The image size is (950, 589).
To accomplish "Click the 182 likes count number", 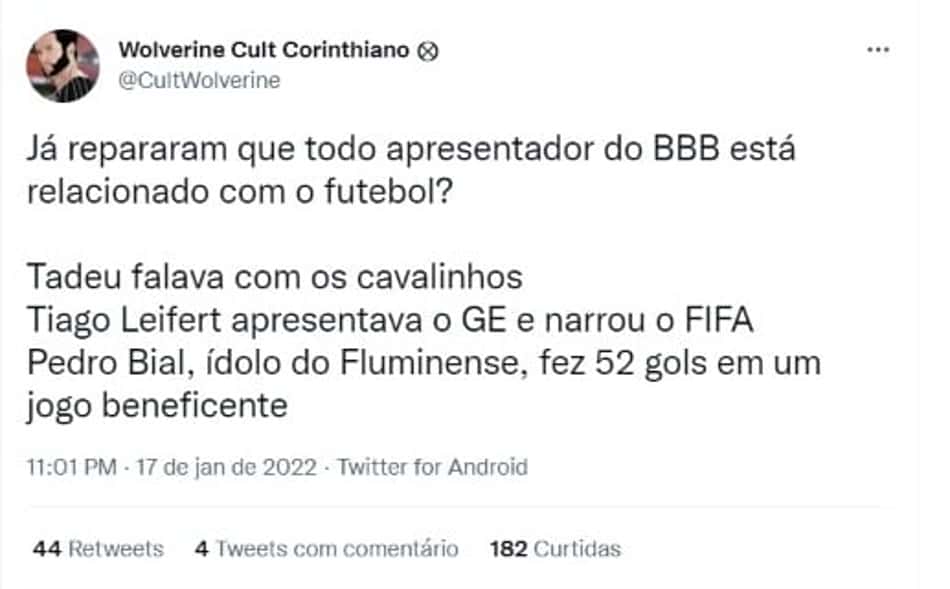I will click(x=509, y=548).
